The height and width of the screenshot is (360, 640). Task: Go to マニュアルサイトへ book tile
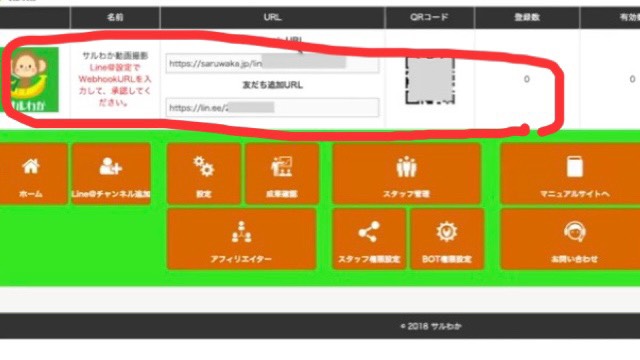pyautogui.click(x=571, y=174)
